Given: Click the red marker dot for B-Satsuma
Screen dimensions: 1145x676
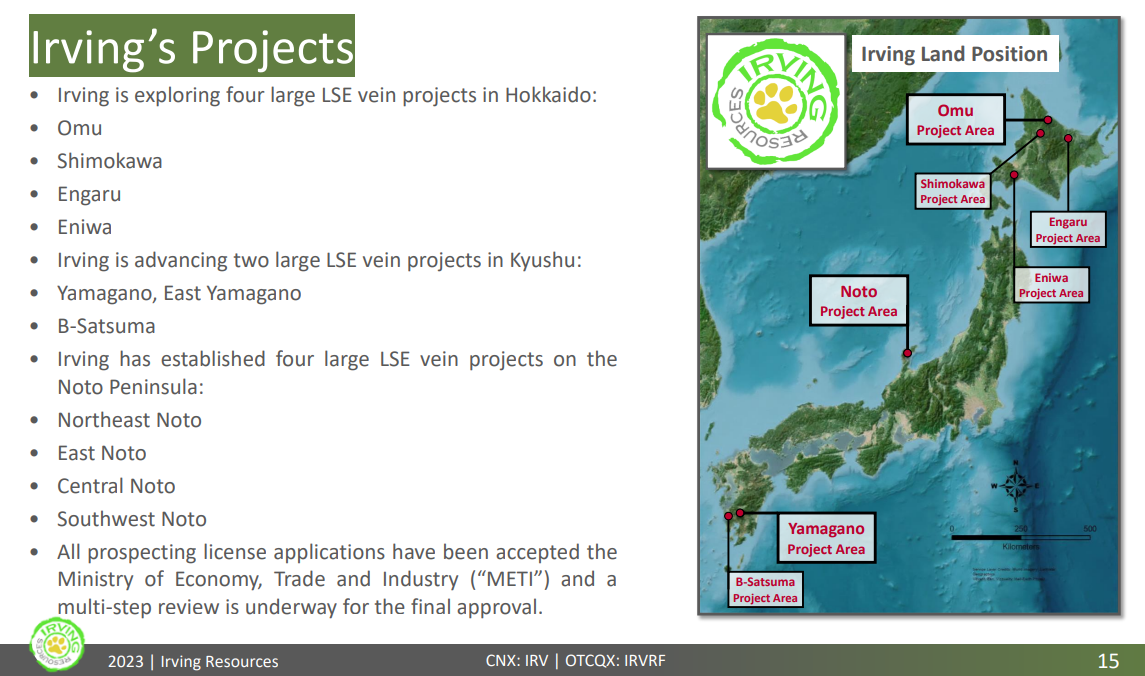Looking at the screenshot, I should 728,516.
